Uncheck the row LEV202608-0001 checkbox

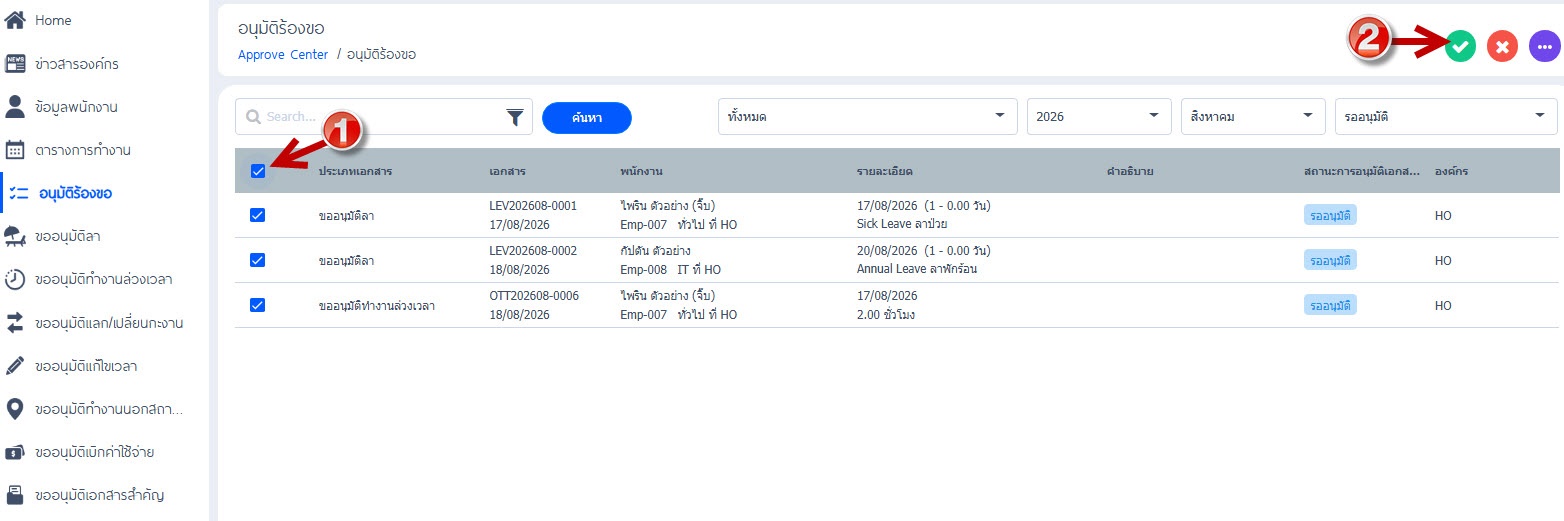pyautogui.click(x=257, y=215)
